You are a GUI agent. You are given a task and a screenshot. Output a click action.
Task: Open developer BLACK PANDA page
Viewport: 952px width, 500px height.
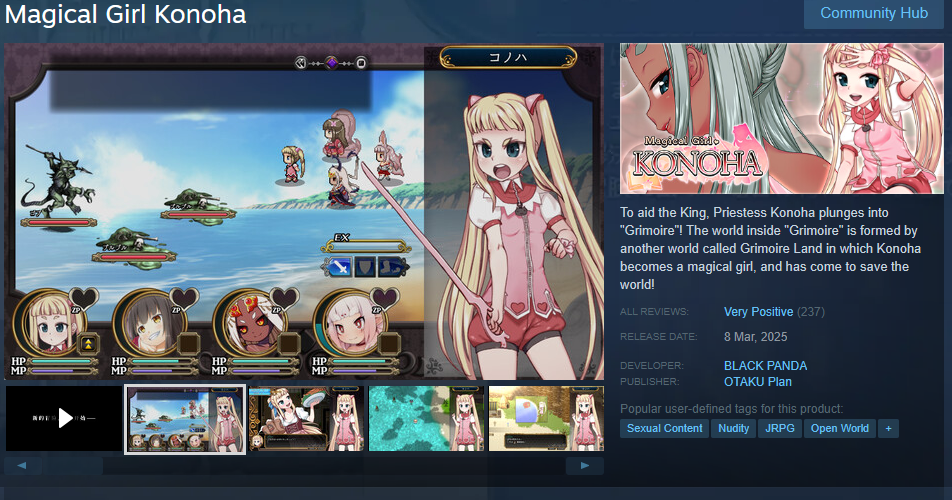click(x=765, y=366)
